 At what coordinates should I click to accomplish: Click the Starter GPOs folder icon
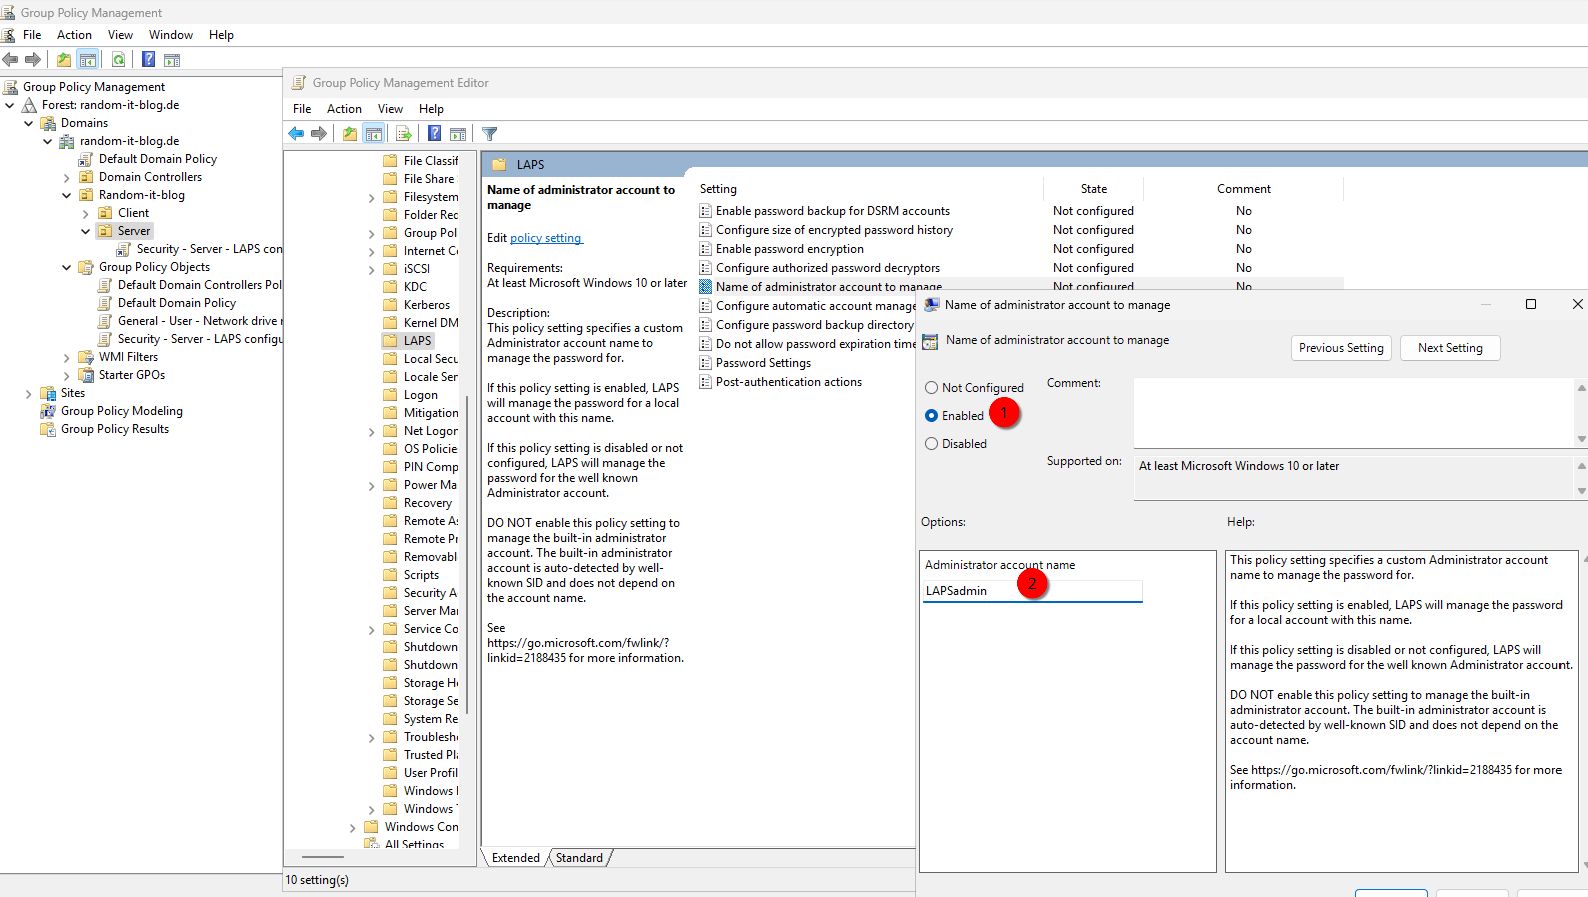(86, 375)
